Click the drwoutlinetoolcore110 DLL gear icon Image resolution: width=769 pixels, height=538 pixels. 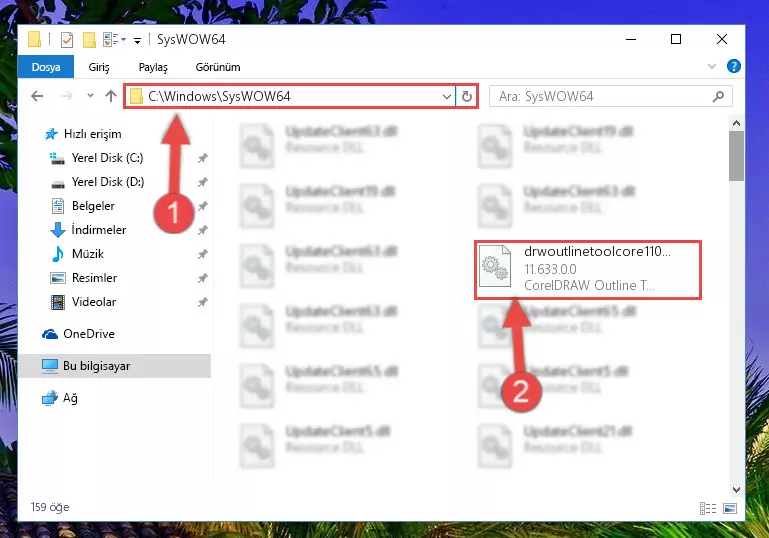click(495, 266)
